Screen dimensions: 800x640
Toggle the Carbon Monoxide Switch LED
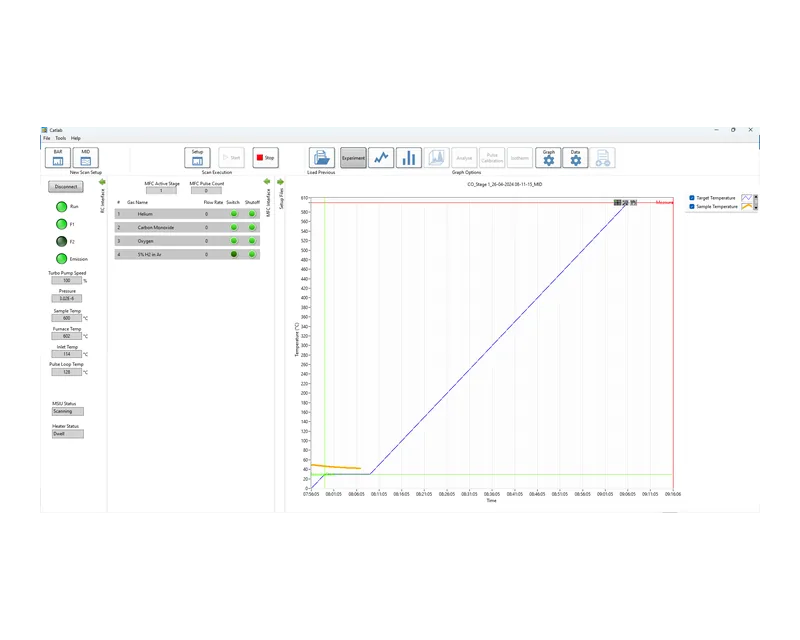[x=234, y=228]
